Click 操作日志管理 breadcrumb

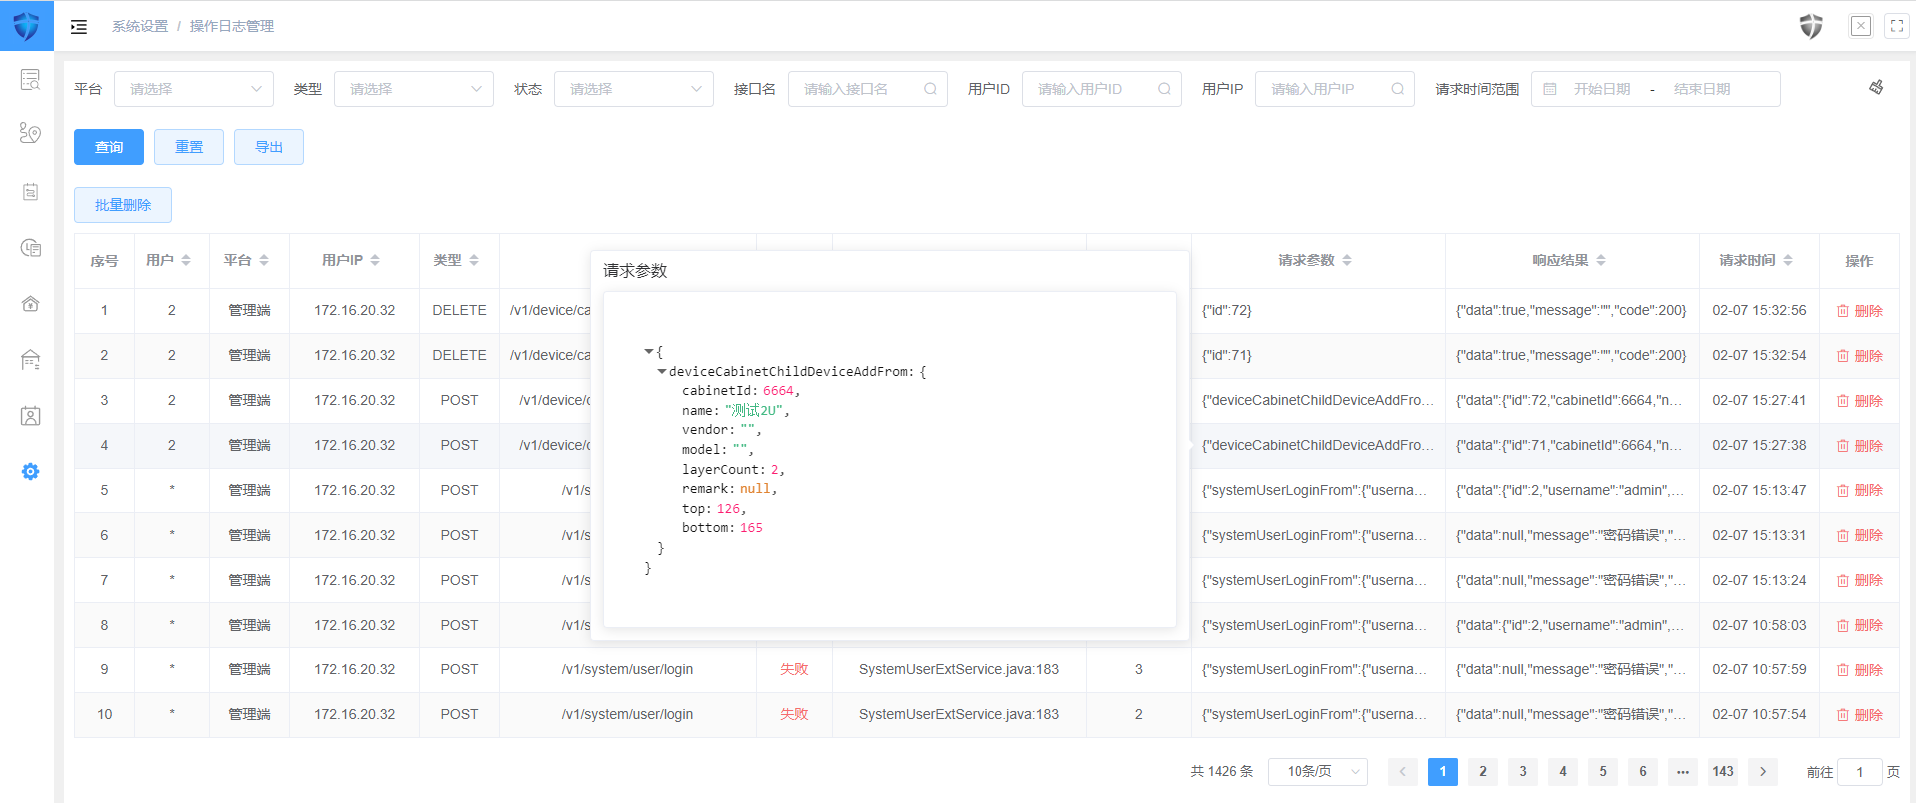(232, 26)
